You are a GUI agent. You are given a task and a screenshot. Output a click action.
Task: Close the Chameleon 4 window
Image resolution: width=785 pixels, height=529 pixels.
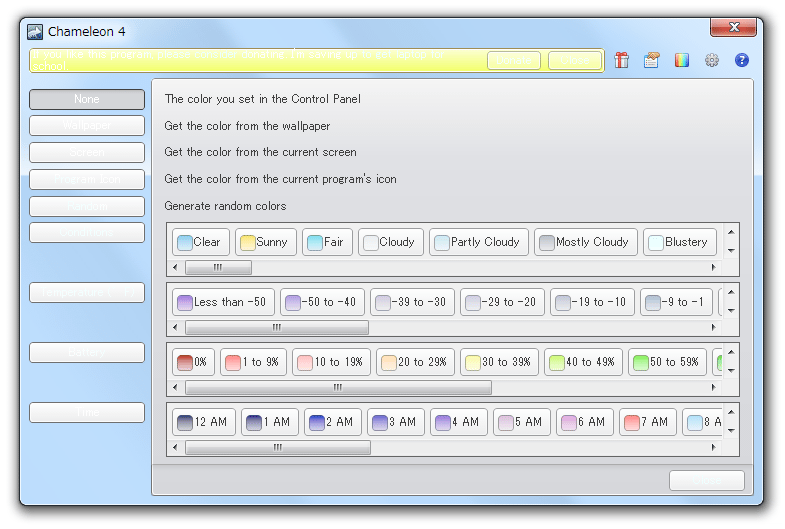[733, 27]
